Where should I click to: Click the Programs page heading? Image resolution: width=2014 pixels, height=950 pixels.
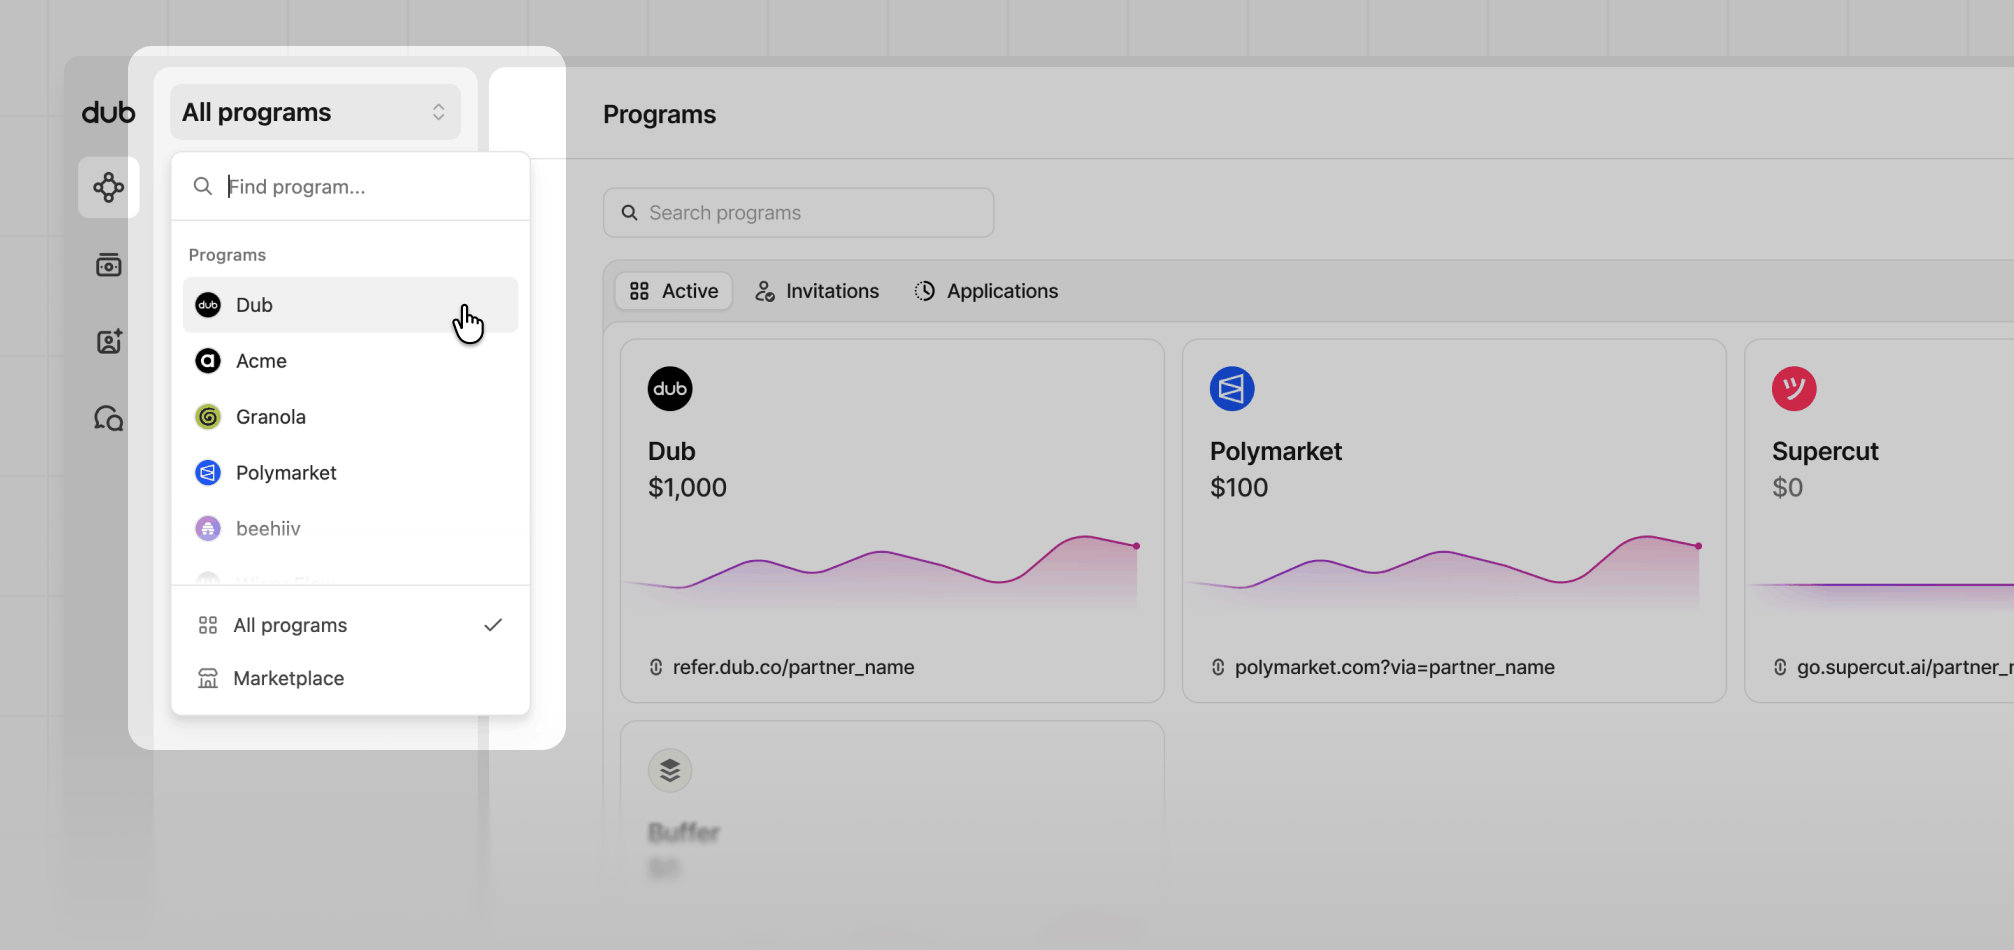(659, 114)
